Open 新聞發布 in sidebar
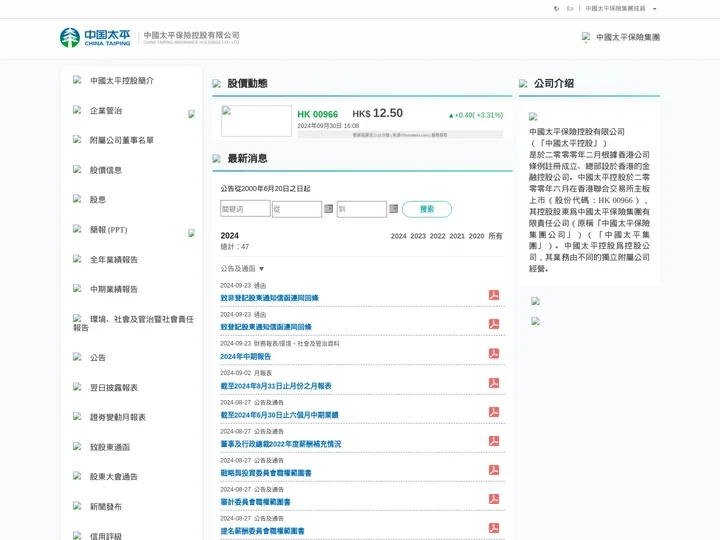 pos(106,506)
